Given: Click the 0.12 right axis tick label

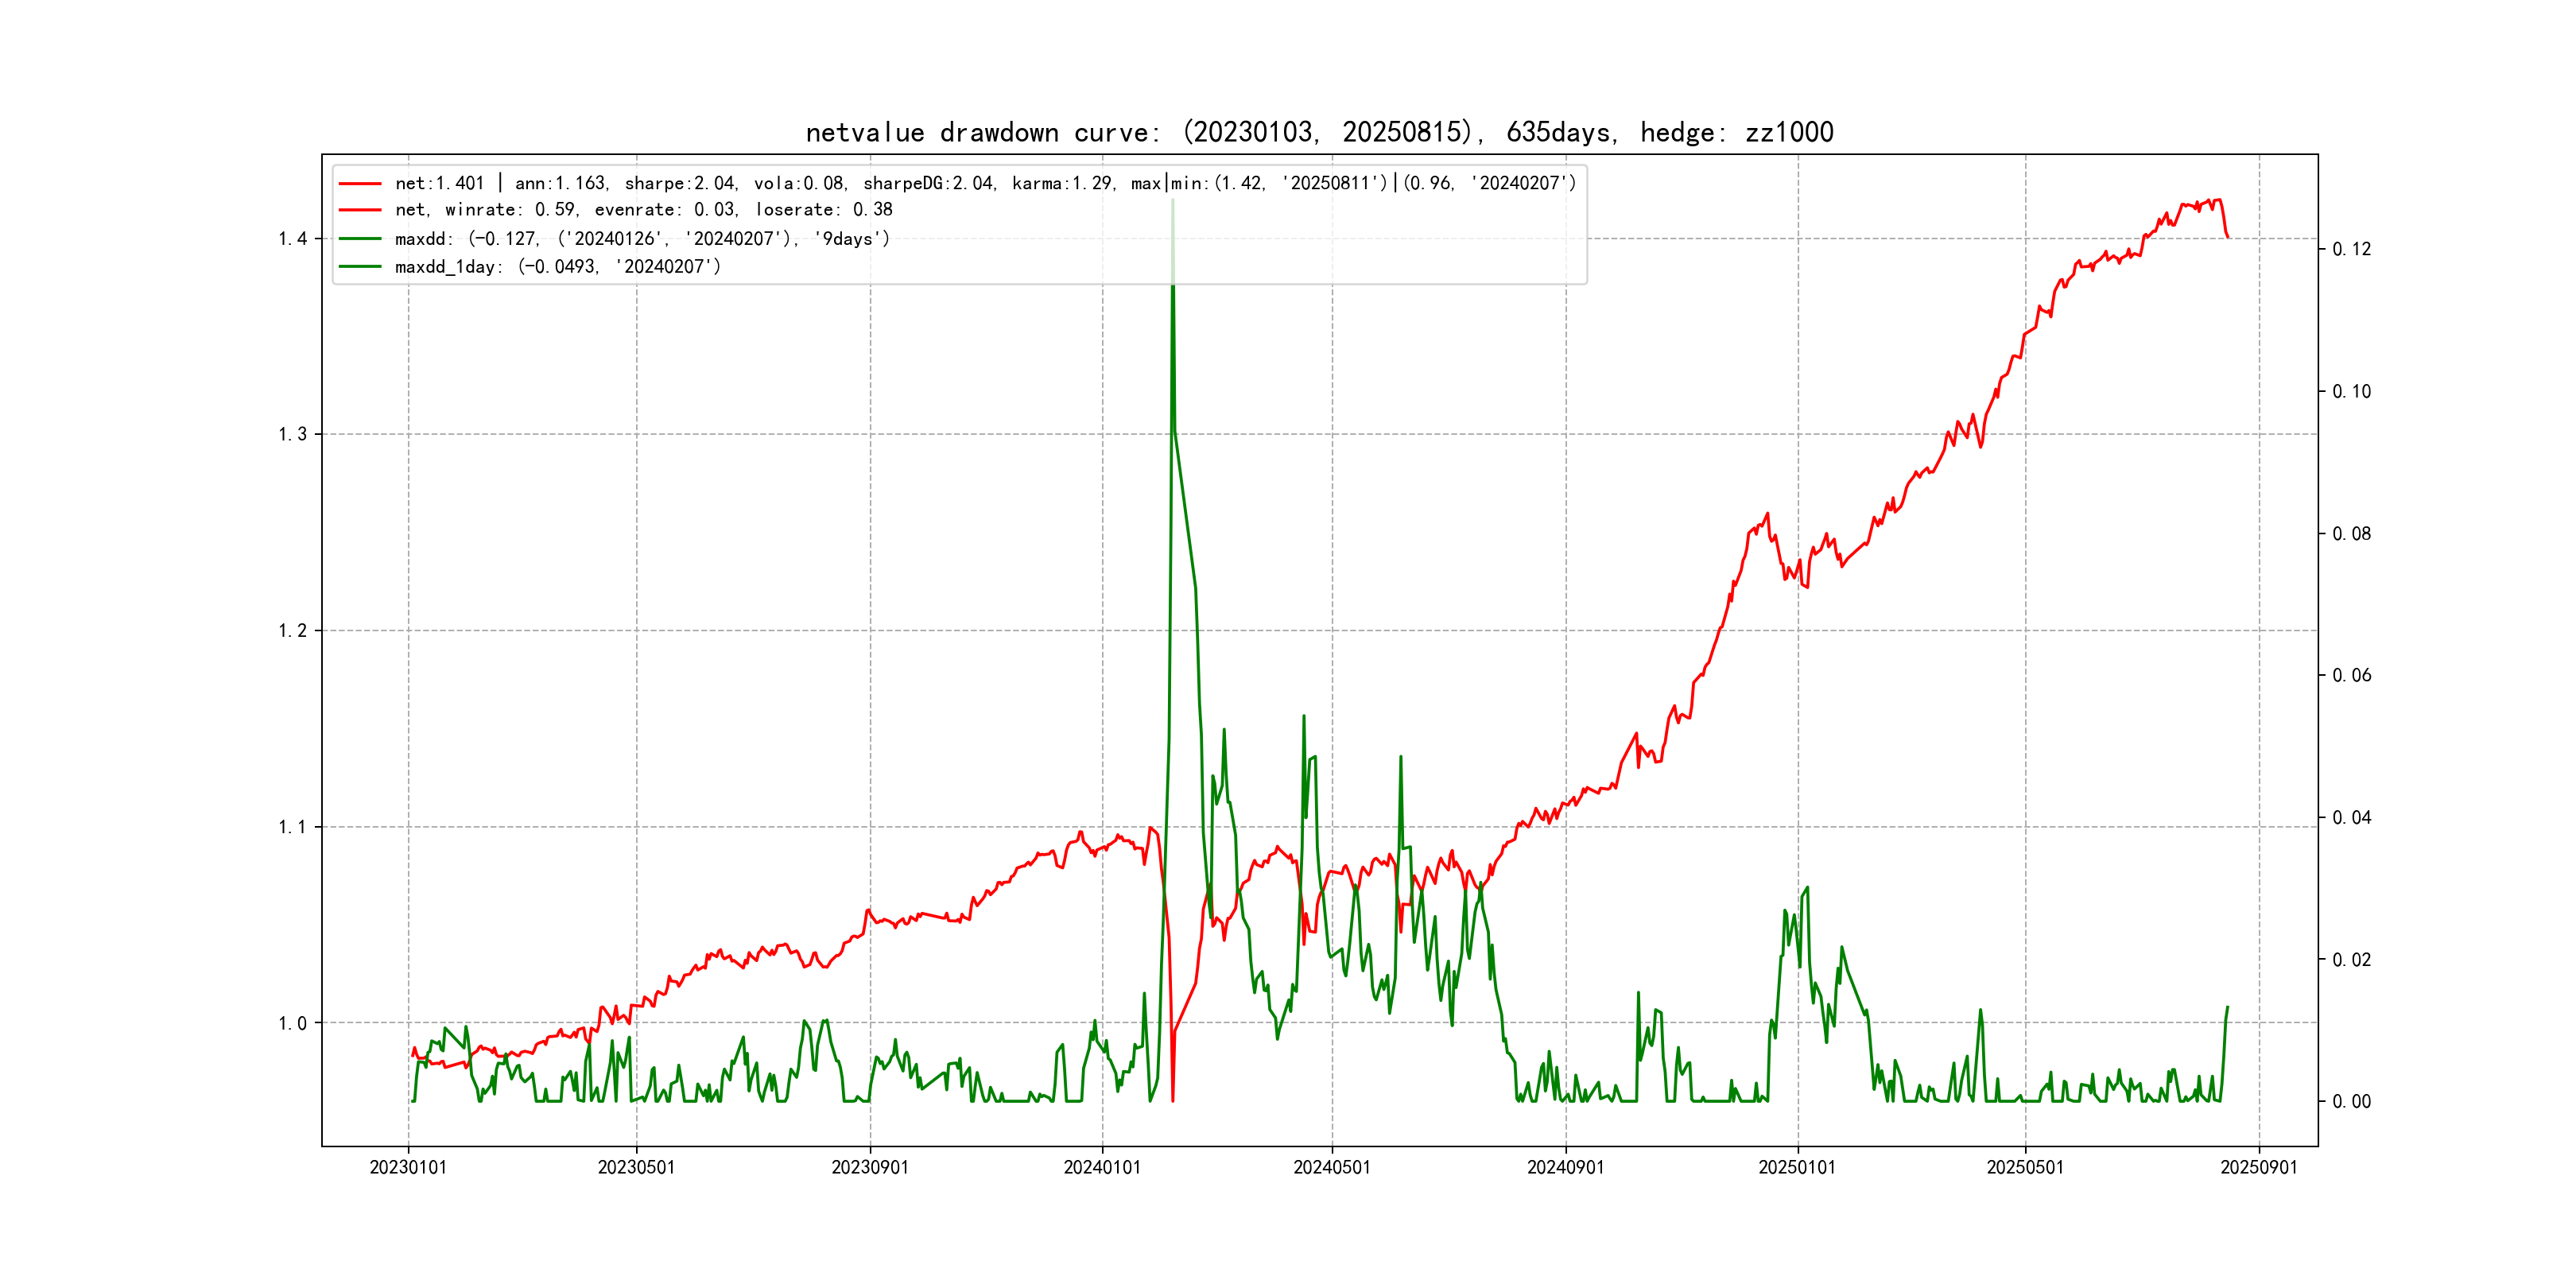Looking at the screenshot, I should click(x=2351, y=249).
